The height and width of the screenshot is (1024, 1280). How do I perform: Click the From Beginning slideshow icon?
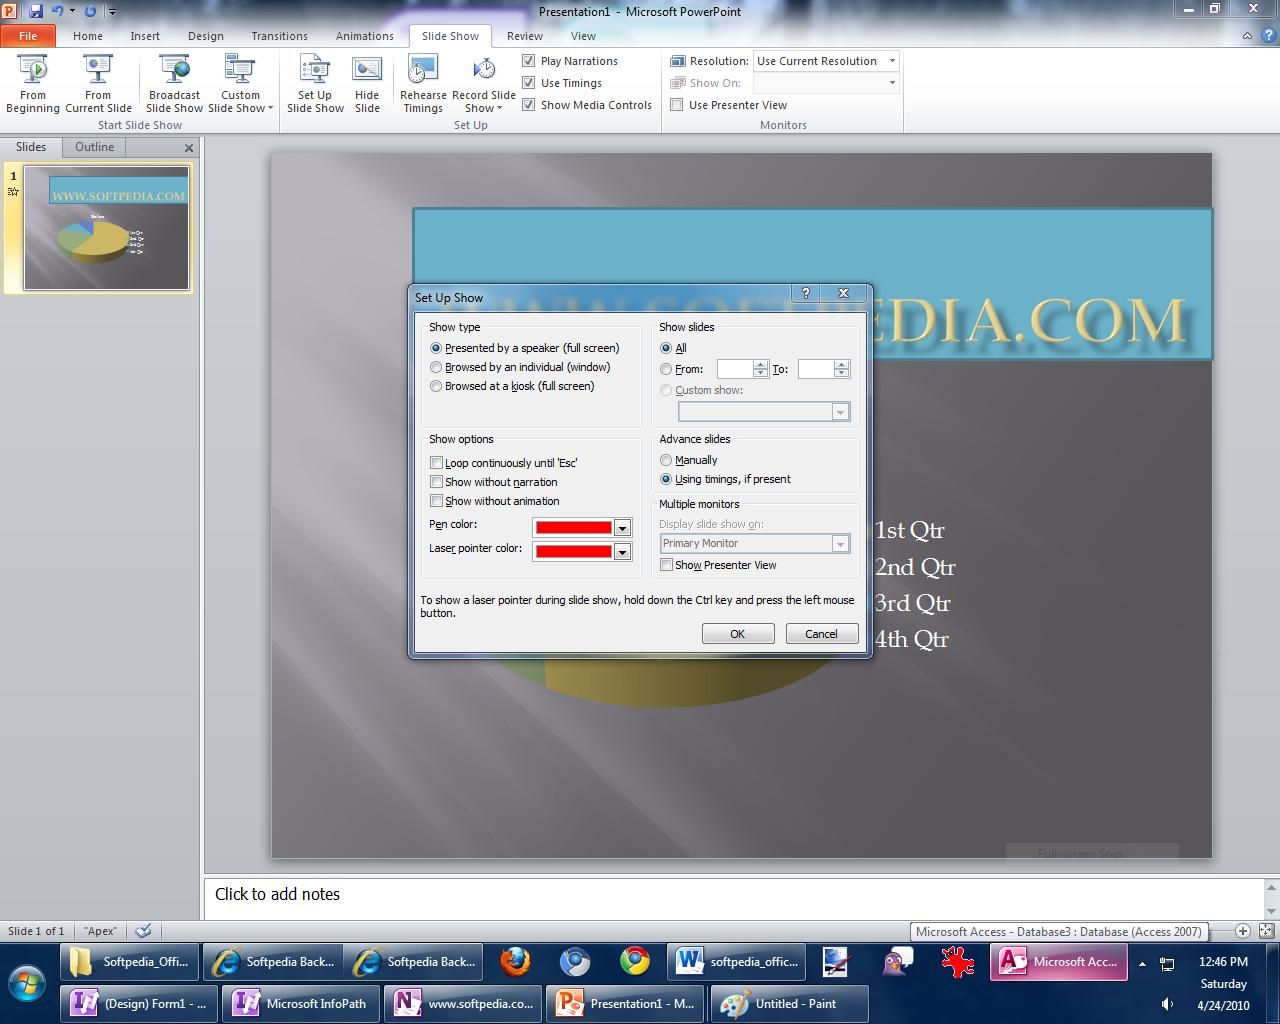click(x=33, y=70)
